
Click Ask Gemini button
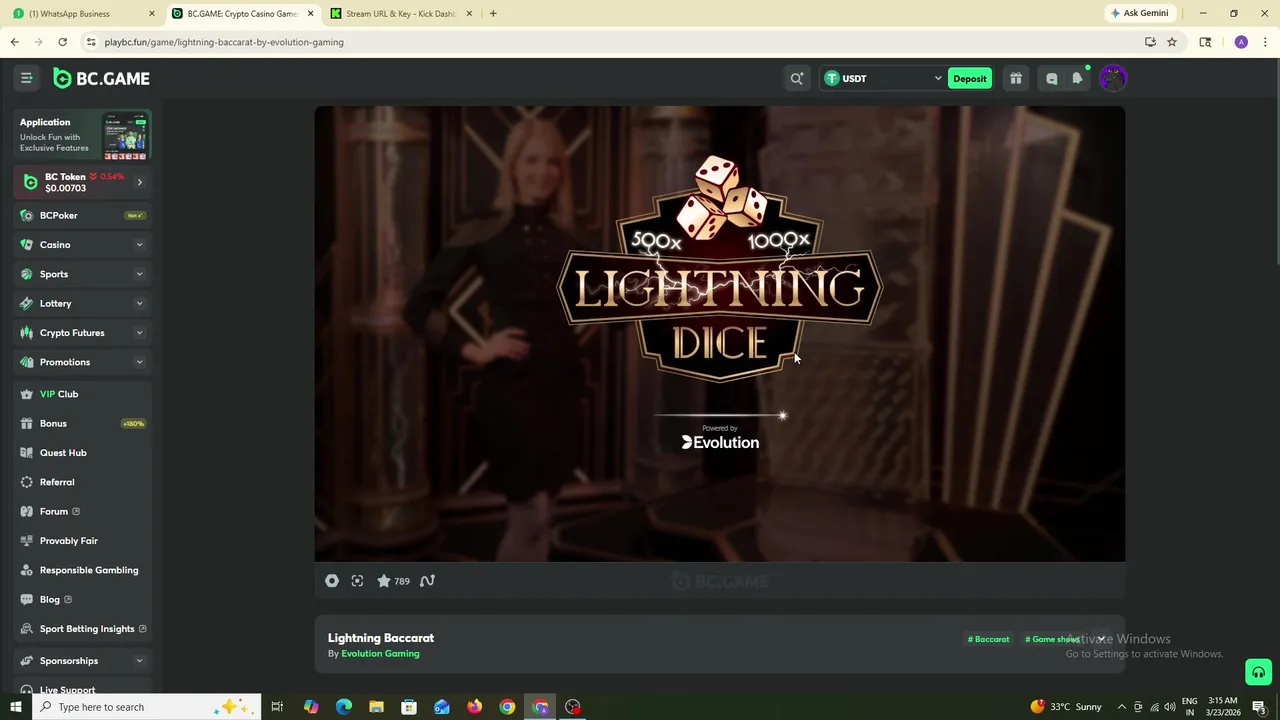pos(1139,13)
